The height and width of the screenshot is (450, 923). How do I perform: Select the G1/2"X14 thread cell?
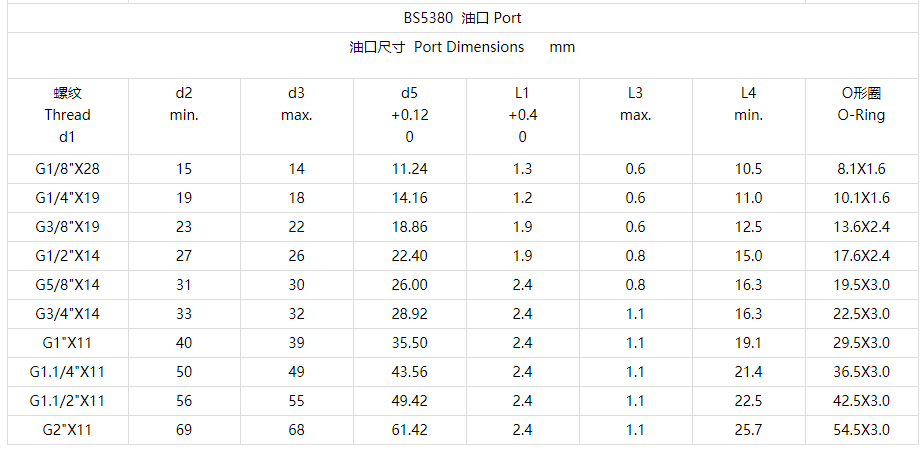pos(68,256)
